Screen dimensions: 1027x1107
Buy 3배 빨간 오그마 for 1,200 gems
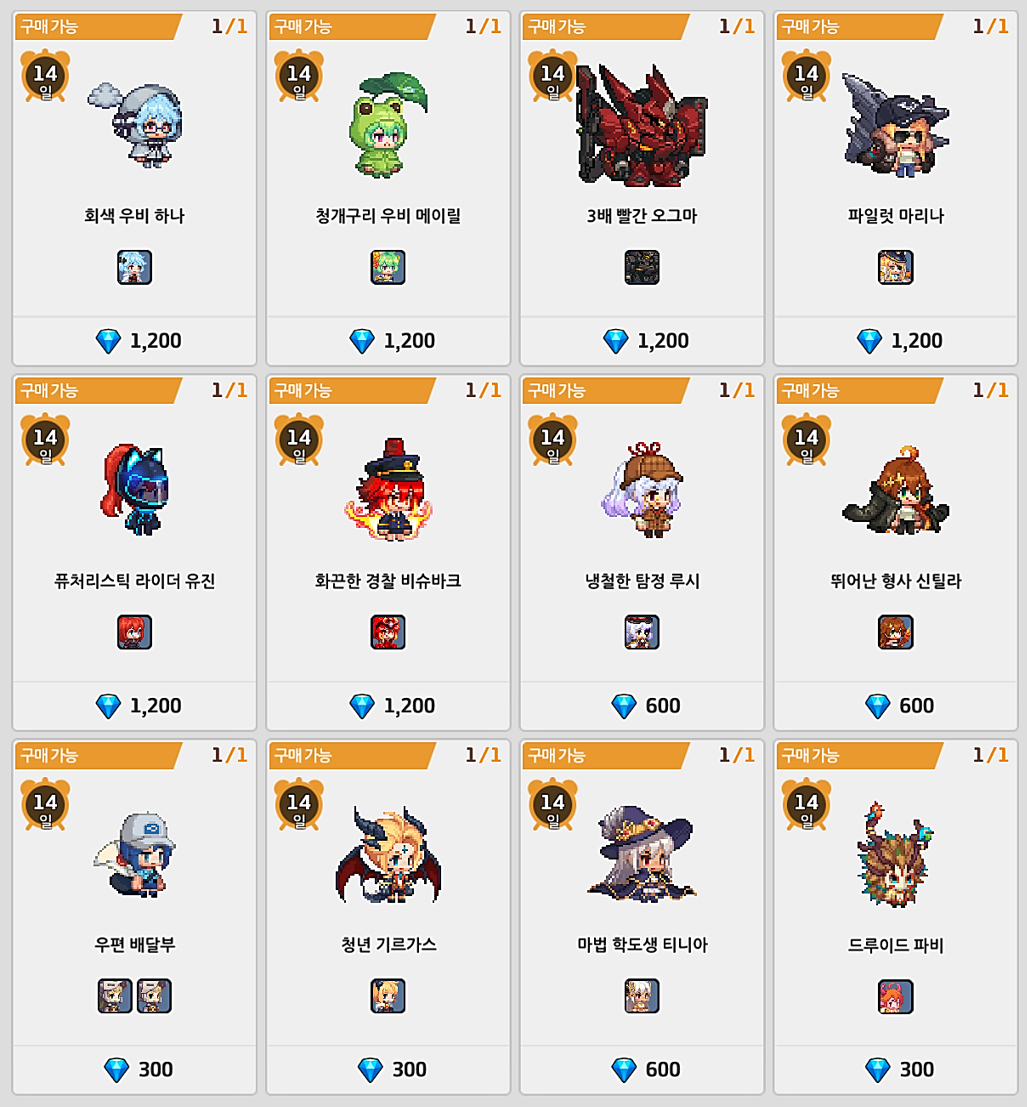[x=642, y=341]
